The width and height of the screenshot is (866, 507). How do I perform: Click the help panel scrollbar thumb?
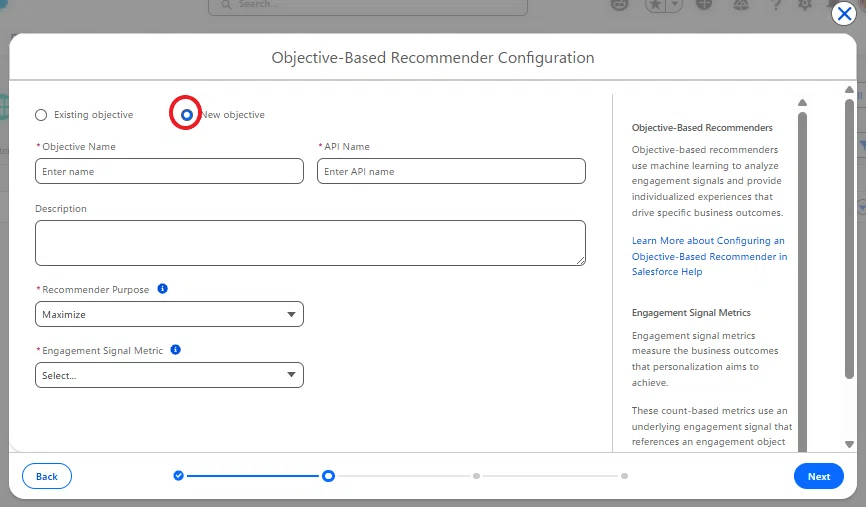tap(802, 282)
